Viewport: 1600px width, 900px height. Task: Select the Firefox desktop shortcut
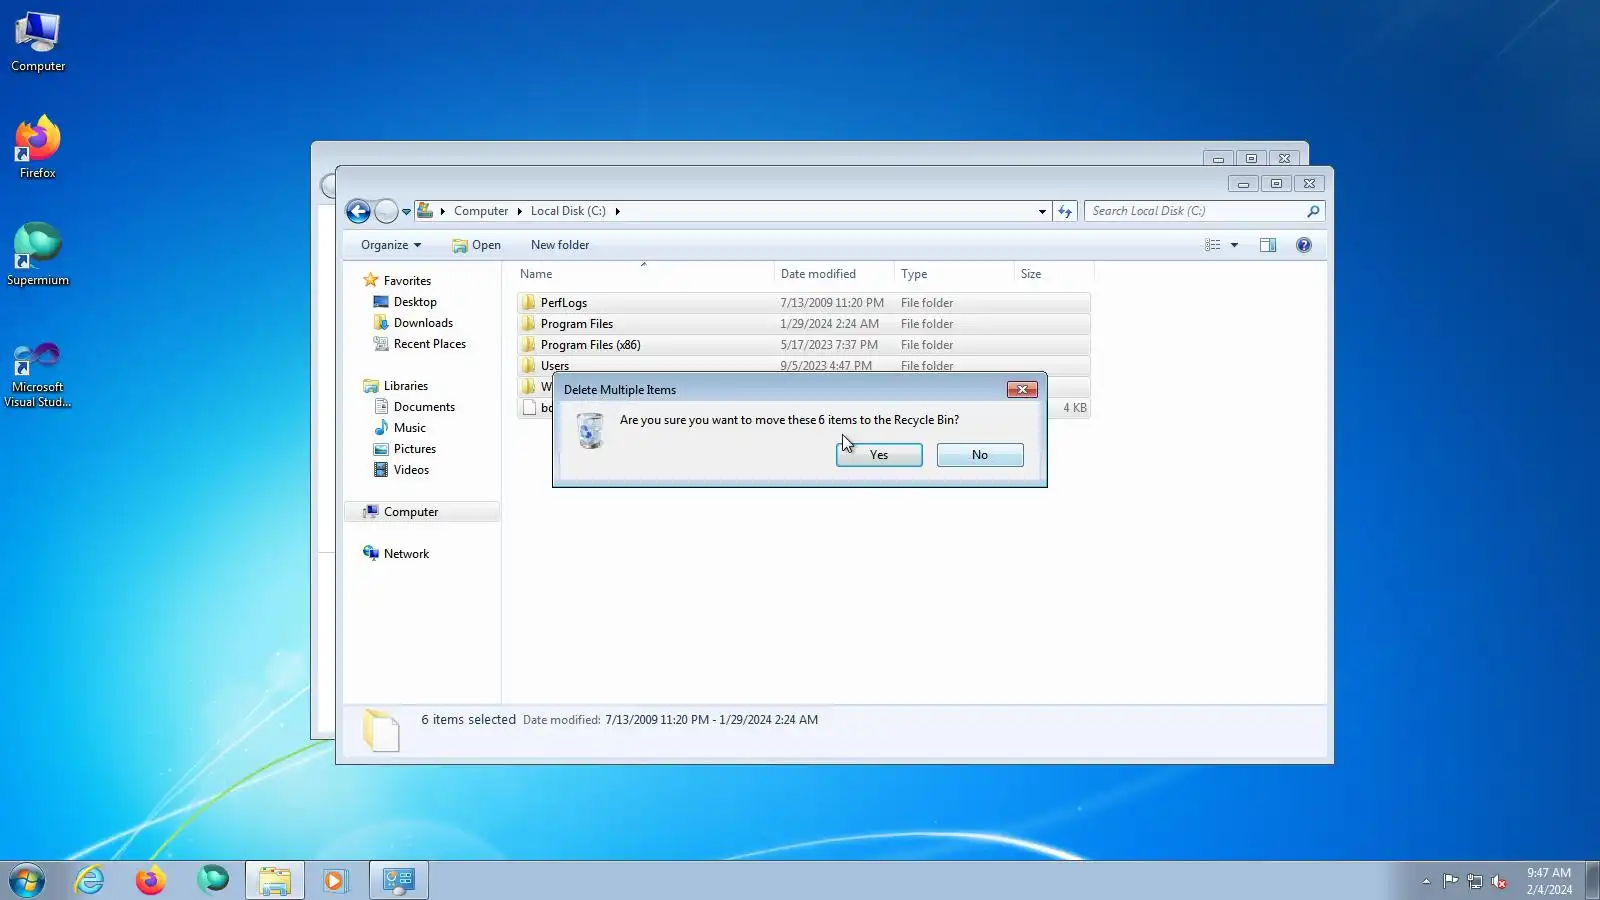coord(38,148)
